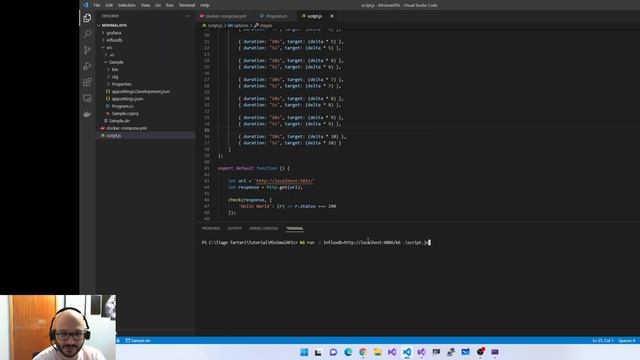Open File Explorer from taskbar
Screen dimensions: 640x360
[x=377, y=352]
